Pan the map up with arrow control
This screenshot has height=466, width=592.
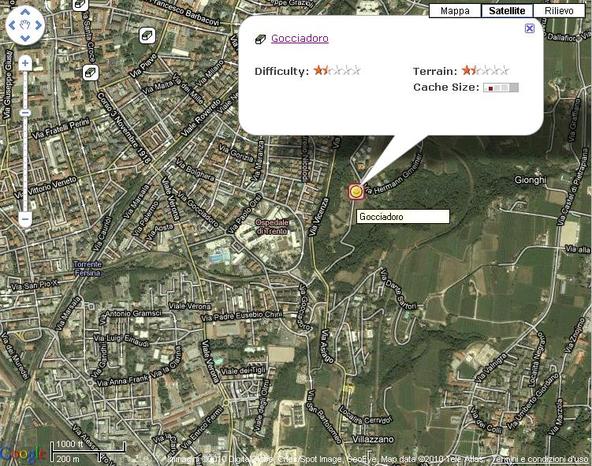[25, 12]
